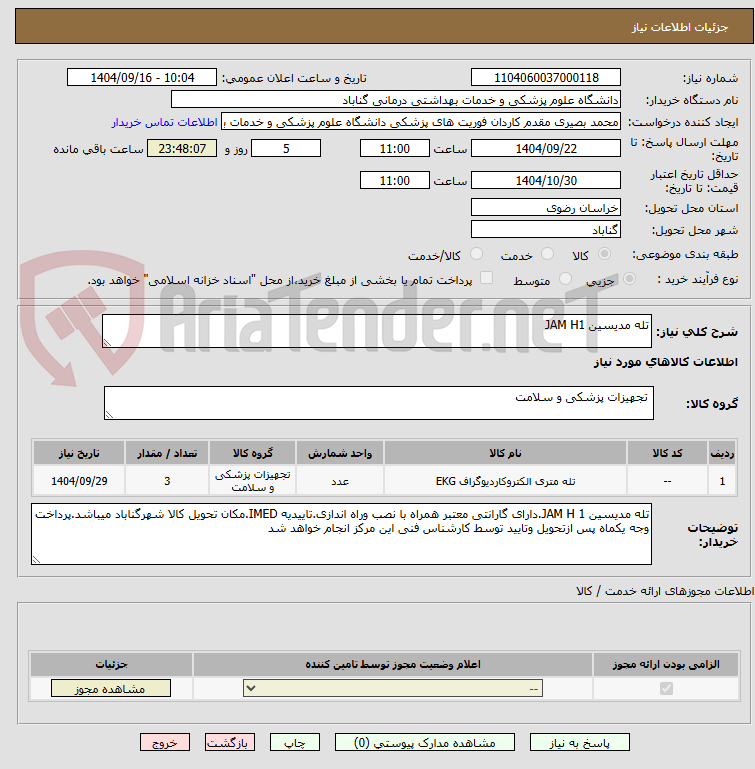Viewport: 755px width, 769px height.
Task: Click product name cell with EKG text
Action: click(505, 481)
